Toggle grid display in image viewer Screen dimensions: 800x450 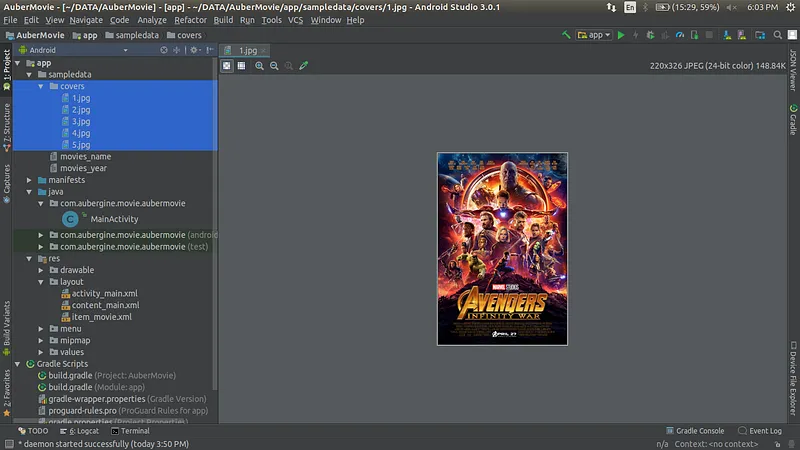click(241, 65)
